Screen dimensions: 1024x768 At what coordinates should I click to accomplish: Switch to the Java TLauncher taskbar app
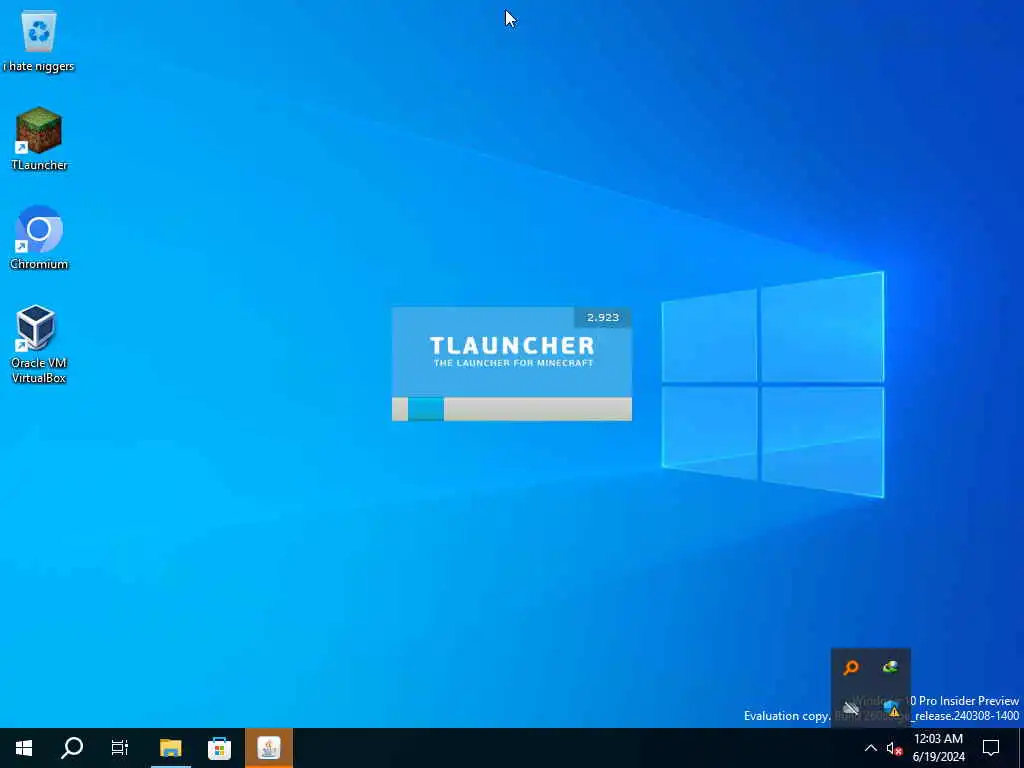tap(268, 748)
